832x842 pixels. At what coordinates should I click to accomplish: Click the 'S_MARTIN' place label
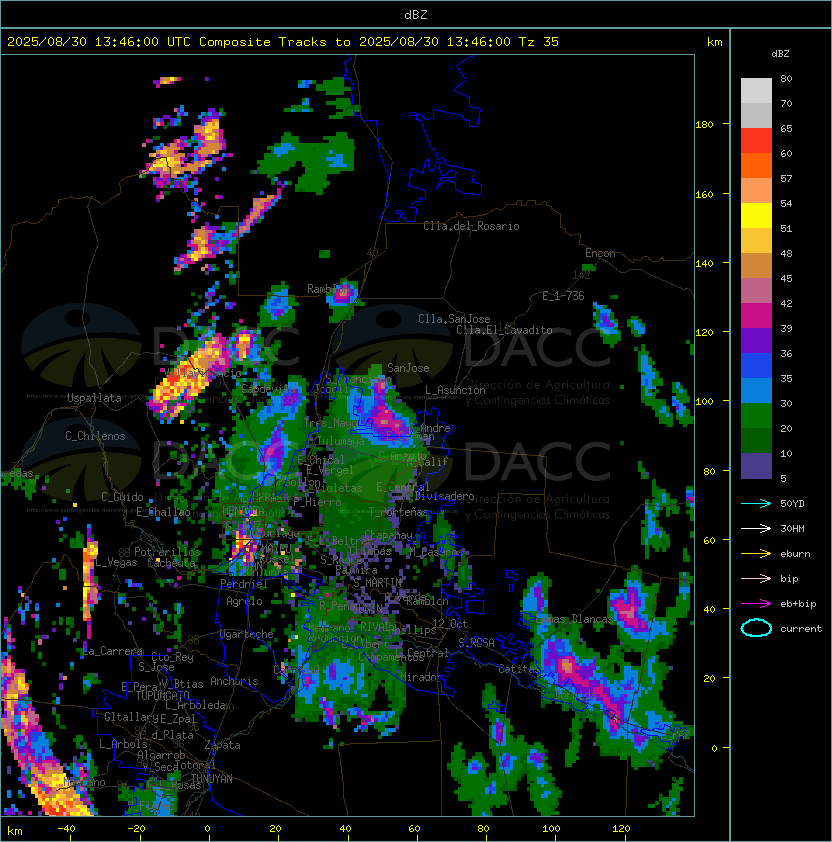(378, 582)
